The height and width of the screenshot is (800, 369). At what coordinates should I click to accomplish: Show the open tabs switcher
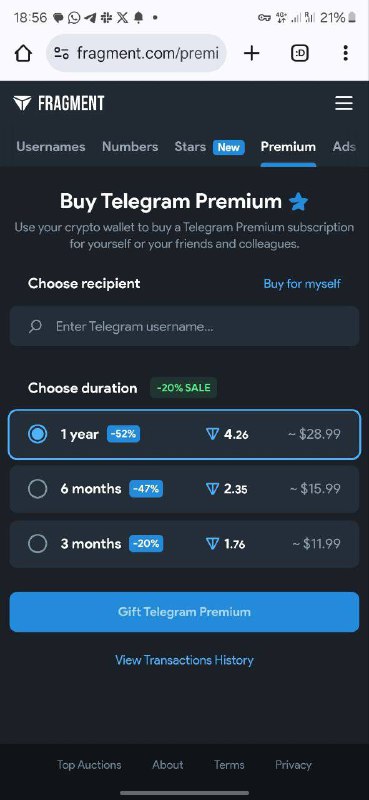click(x=300, y=53)
